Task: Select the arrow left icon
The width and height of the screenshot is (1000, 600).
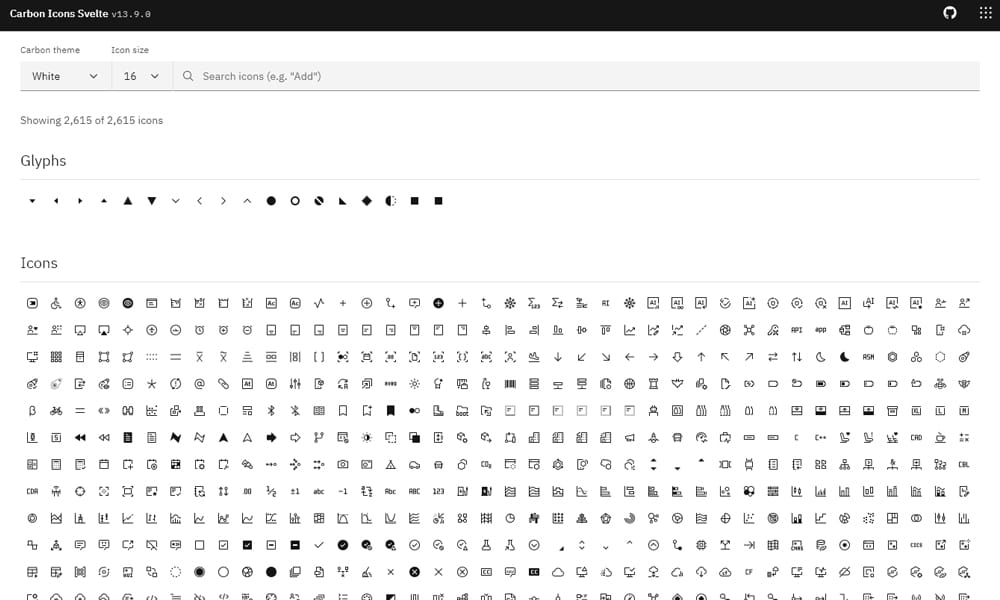Action: (x=629, y=357)
